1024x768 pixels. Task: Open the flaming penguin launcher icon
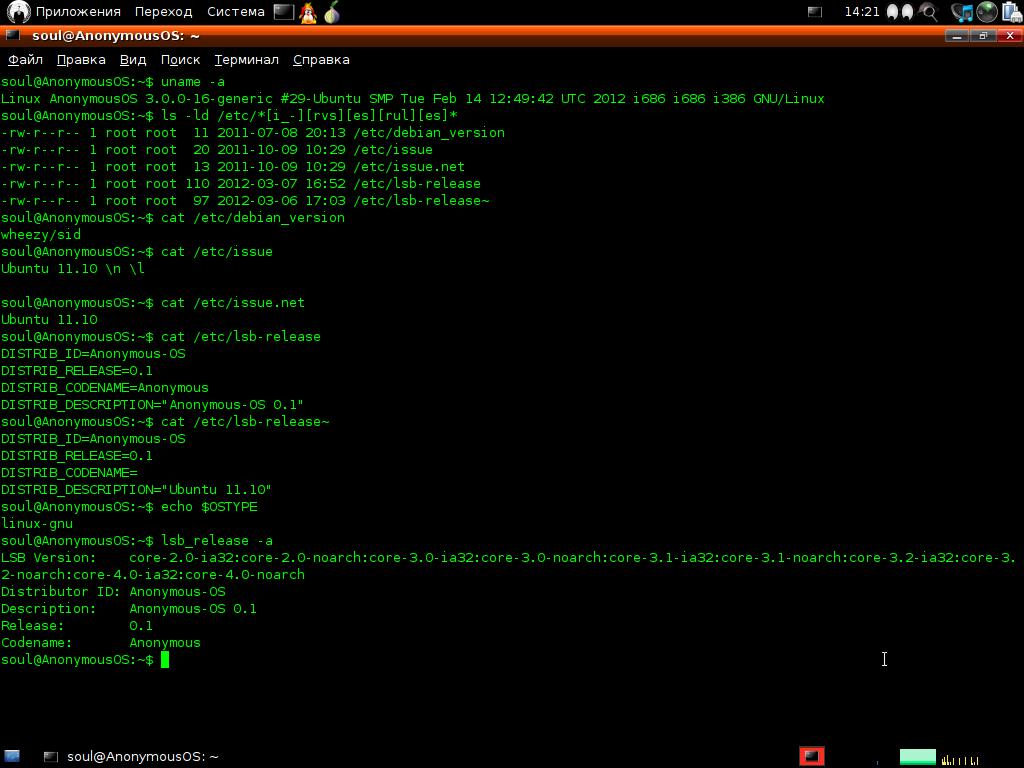point(308,12)
